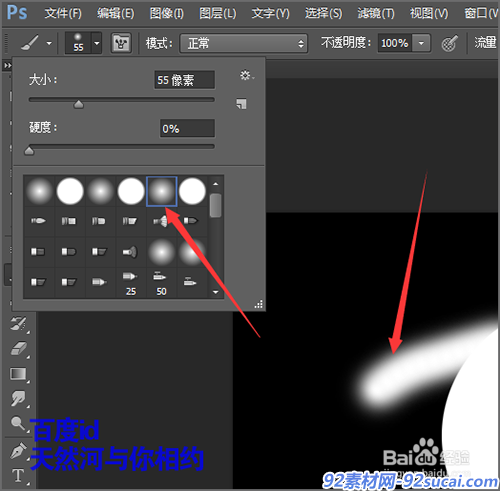Viewport: 500px width, 491px height.
Task: Toggle pressure for opacity icon
Action: tap(449, 43)
